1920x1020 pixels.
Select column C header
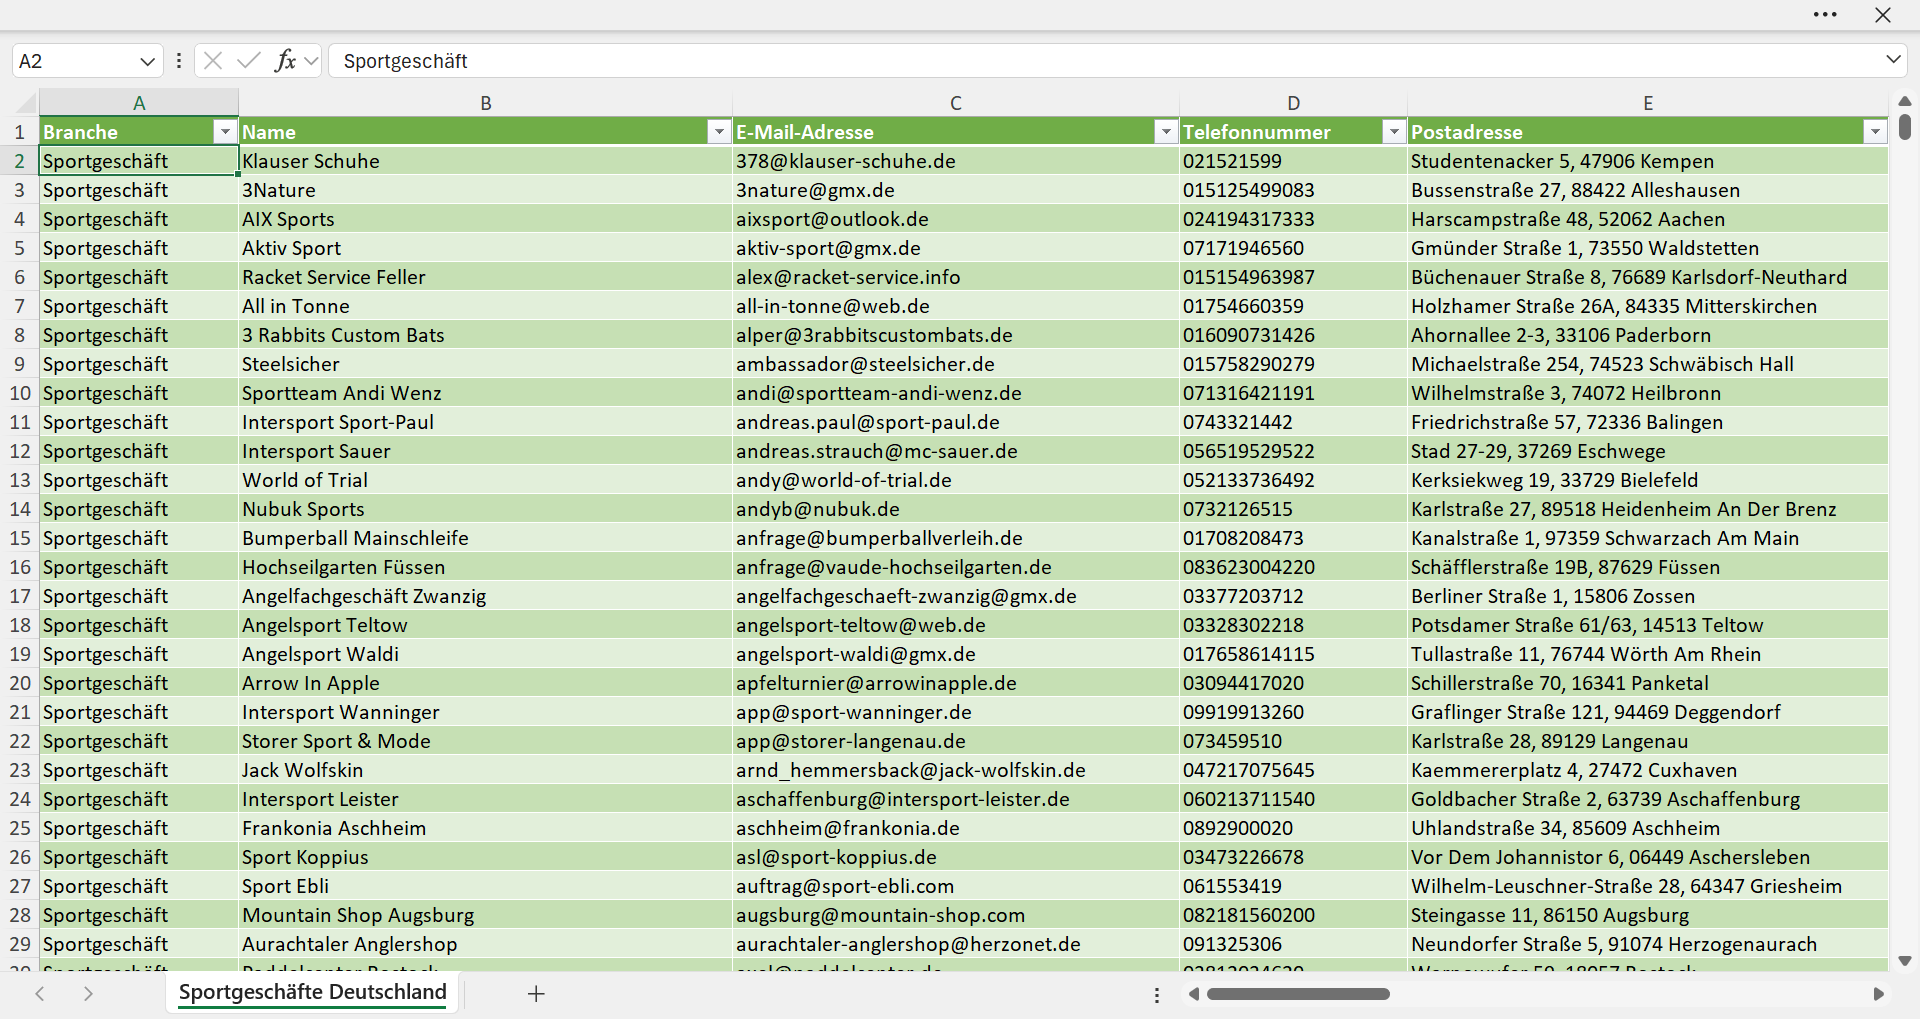956,103
